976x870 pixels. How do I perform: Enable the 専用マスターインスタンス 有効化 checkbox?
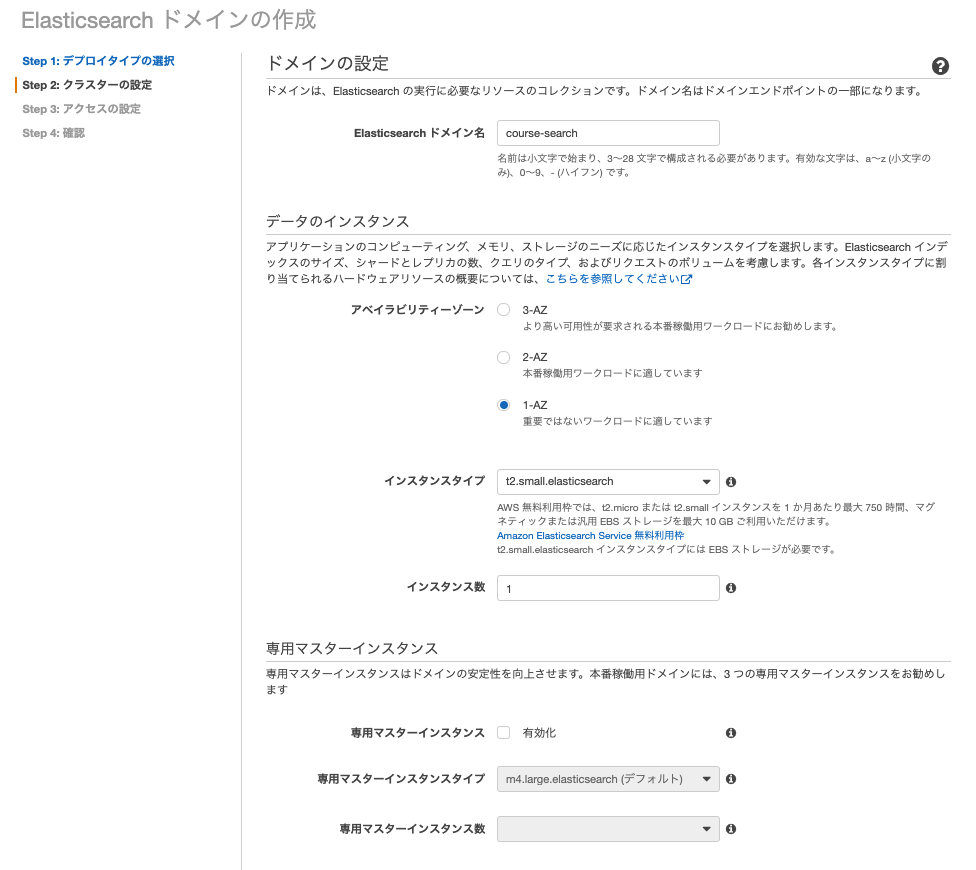pos(504,733)
